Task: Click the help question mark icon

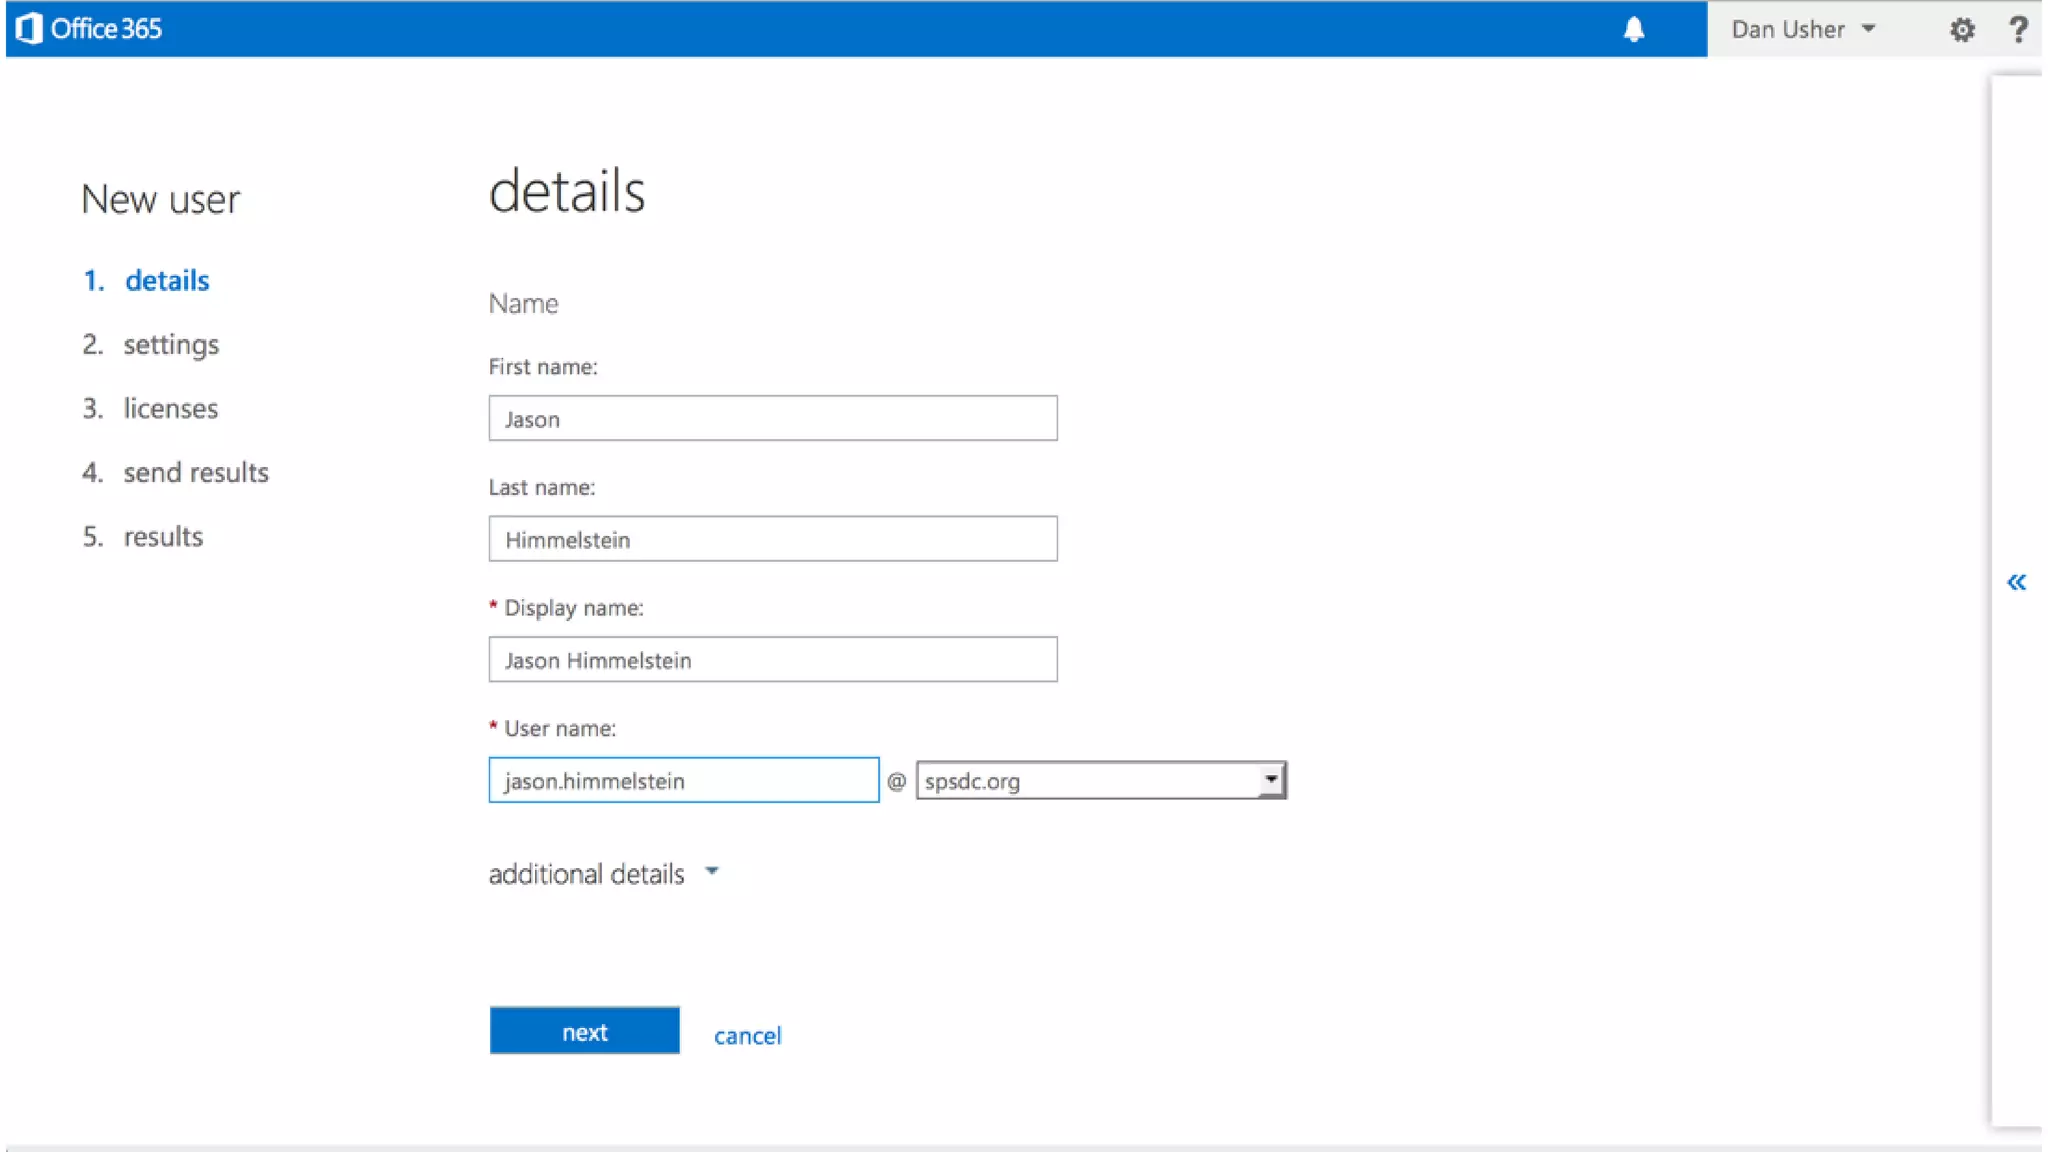Action: click(2018, 29)
